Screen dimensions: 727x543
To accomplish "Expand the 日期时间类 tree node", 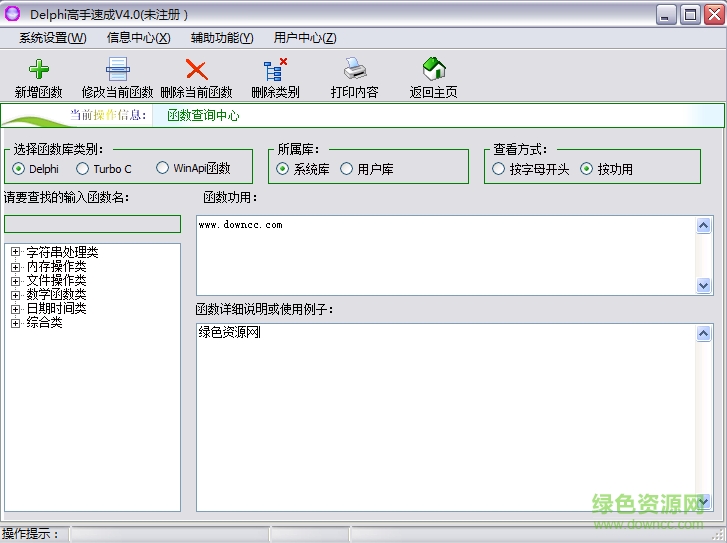I will (x=16, y=309).
